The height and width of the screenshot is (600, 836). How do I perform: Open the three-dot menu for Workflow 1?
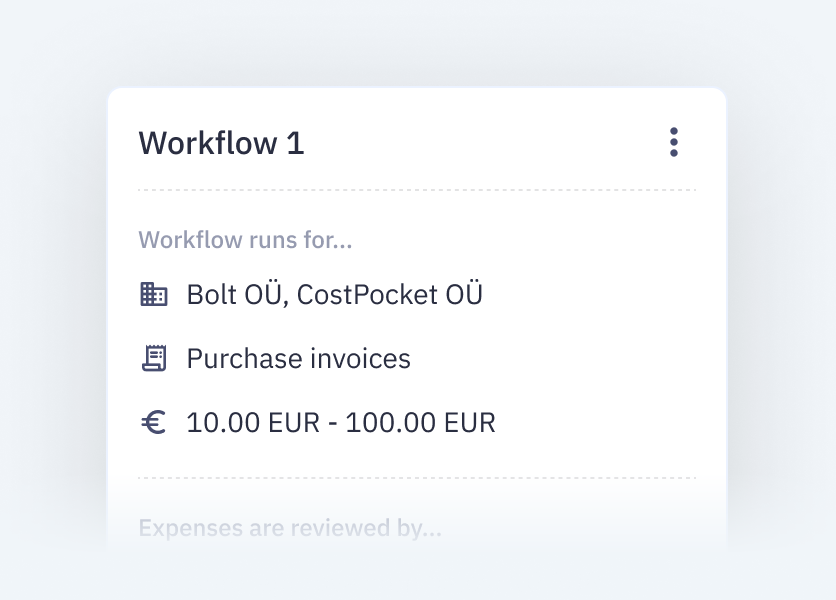click(674, 142)
